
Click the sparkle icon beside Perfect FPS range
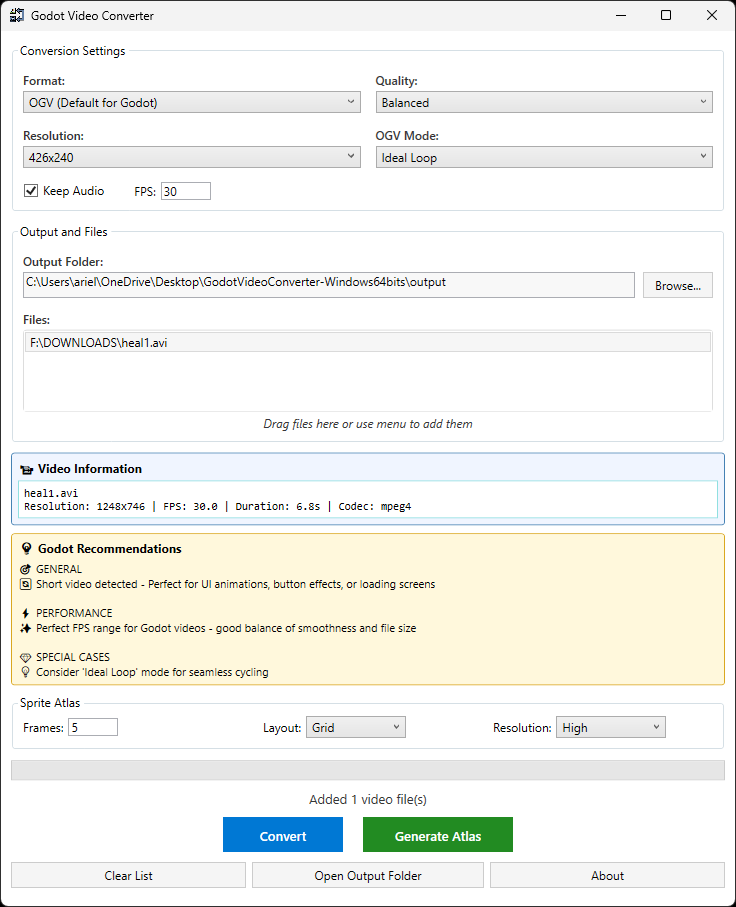tap(26, 629)
